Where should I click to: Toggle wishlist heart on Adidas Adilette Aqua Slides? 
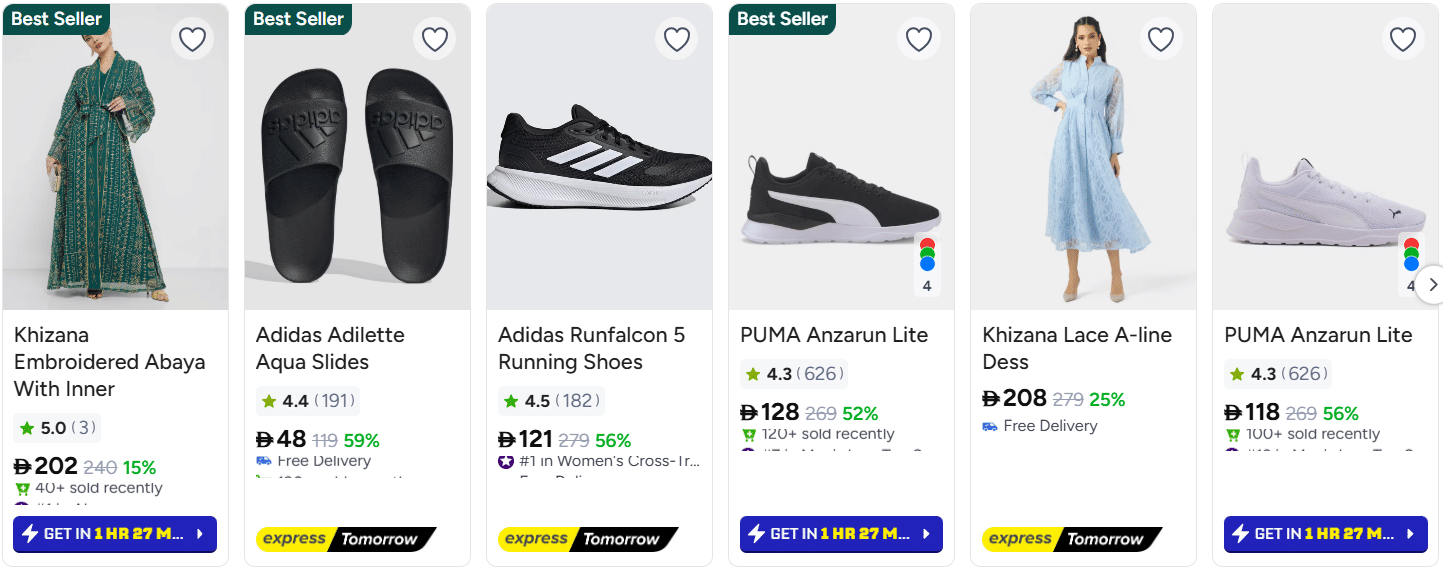[x=434, y=39]
